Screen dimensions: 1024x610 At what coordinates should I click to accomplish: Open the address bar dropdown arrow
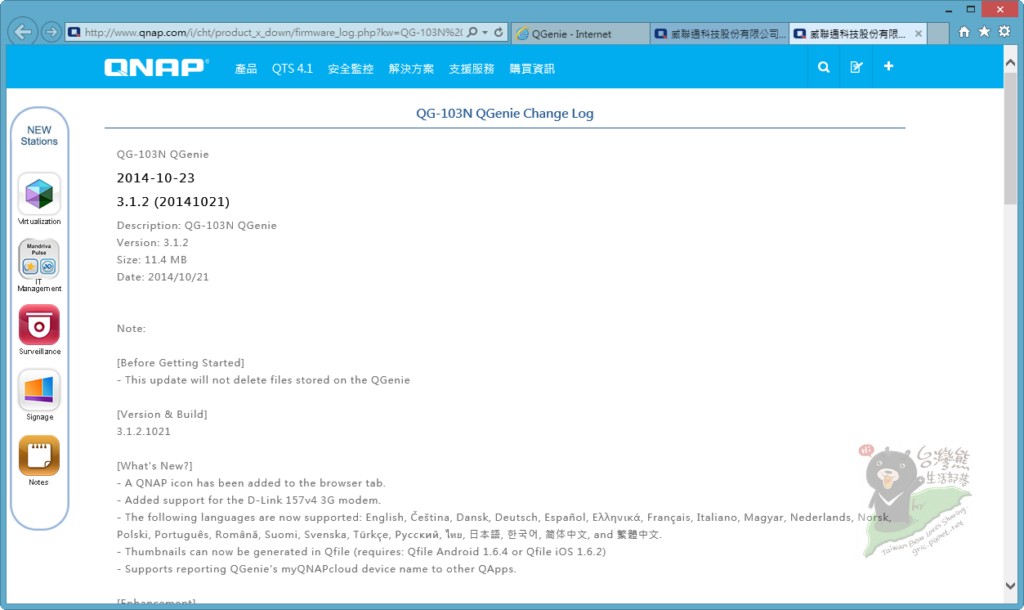pos(485,33)
